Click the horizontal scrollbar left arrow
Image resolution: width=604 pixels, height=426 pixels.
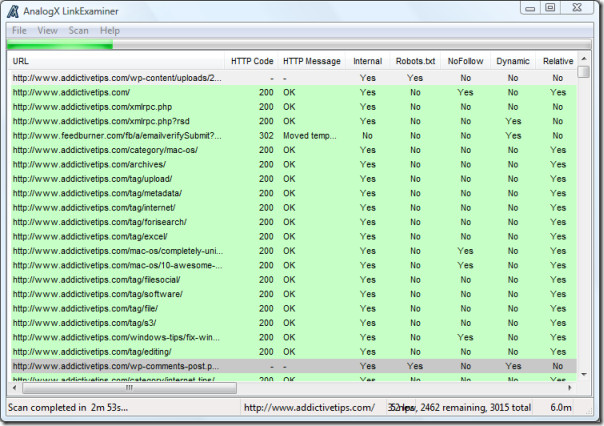coord(14,387)
